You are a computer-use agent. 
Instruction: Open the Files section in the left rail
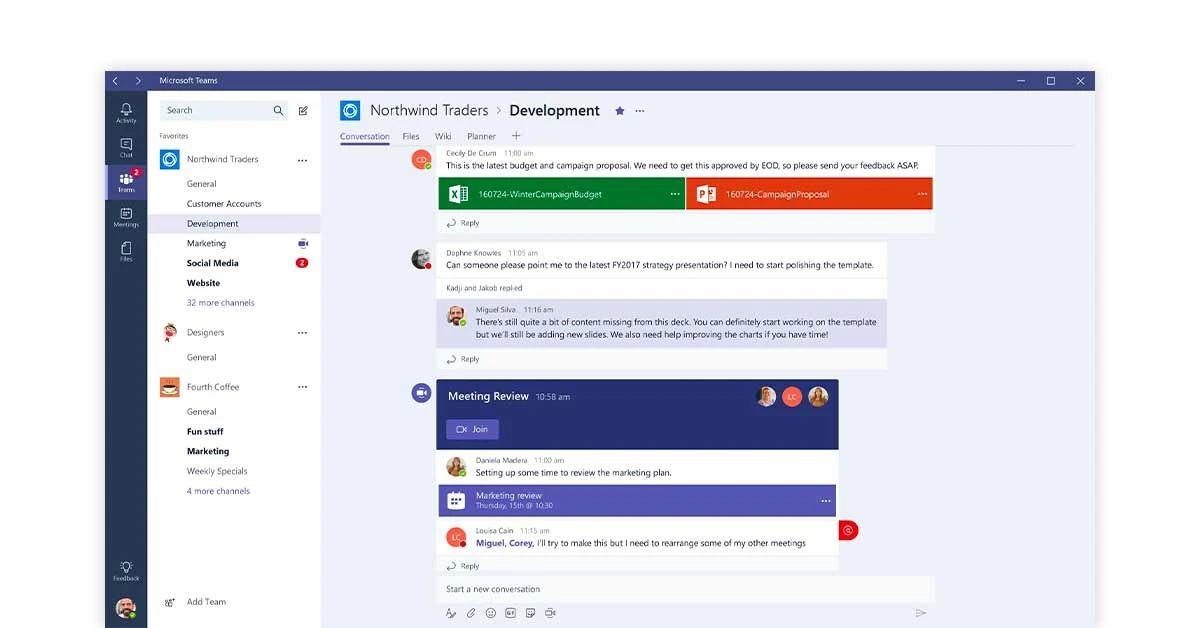[x=125, y=250]
